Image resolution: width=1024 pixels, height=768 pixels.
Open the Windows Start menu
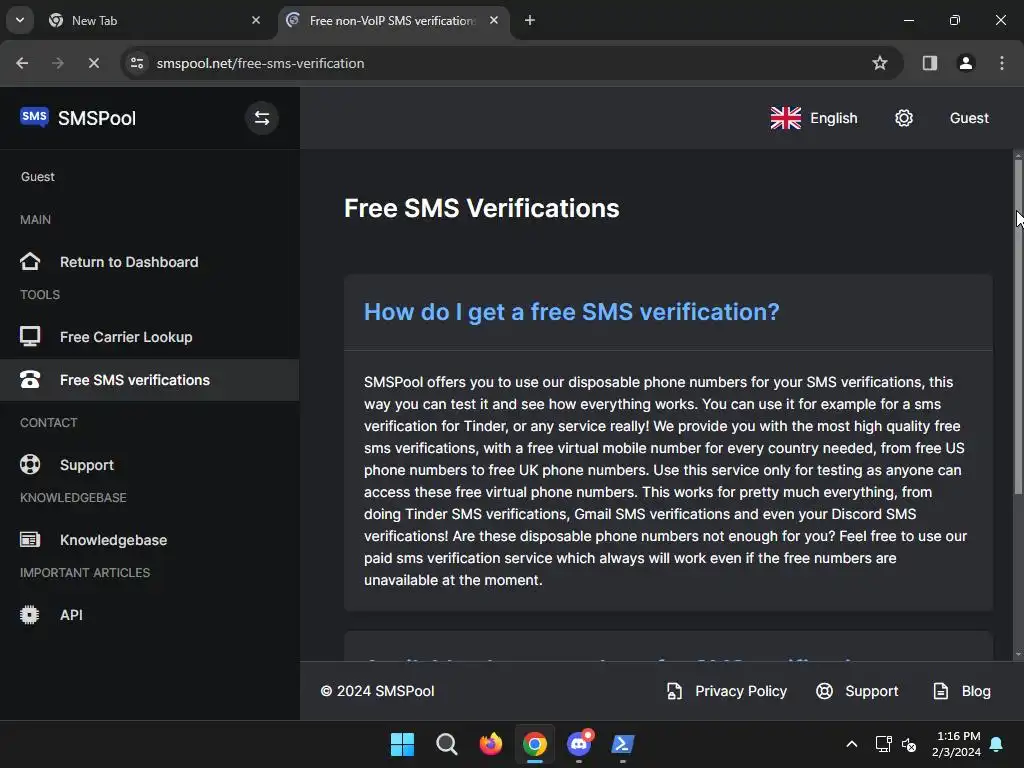coord(402,744)
